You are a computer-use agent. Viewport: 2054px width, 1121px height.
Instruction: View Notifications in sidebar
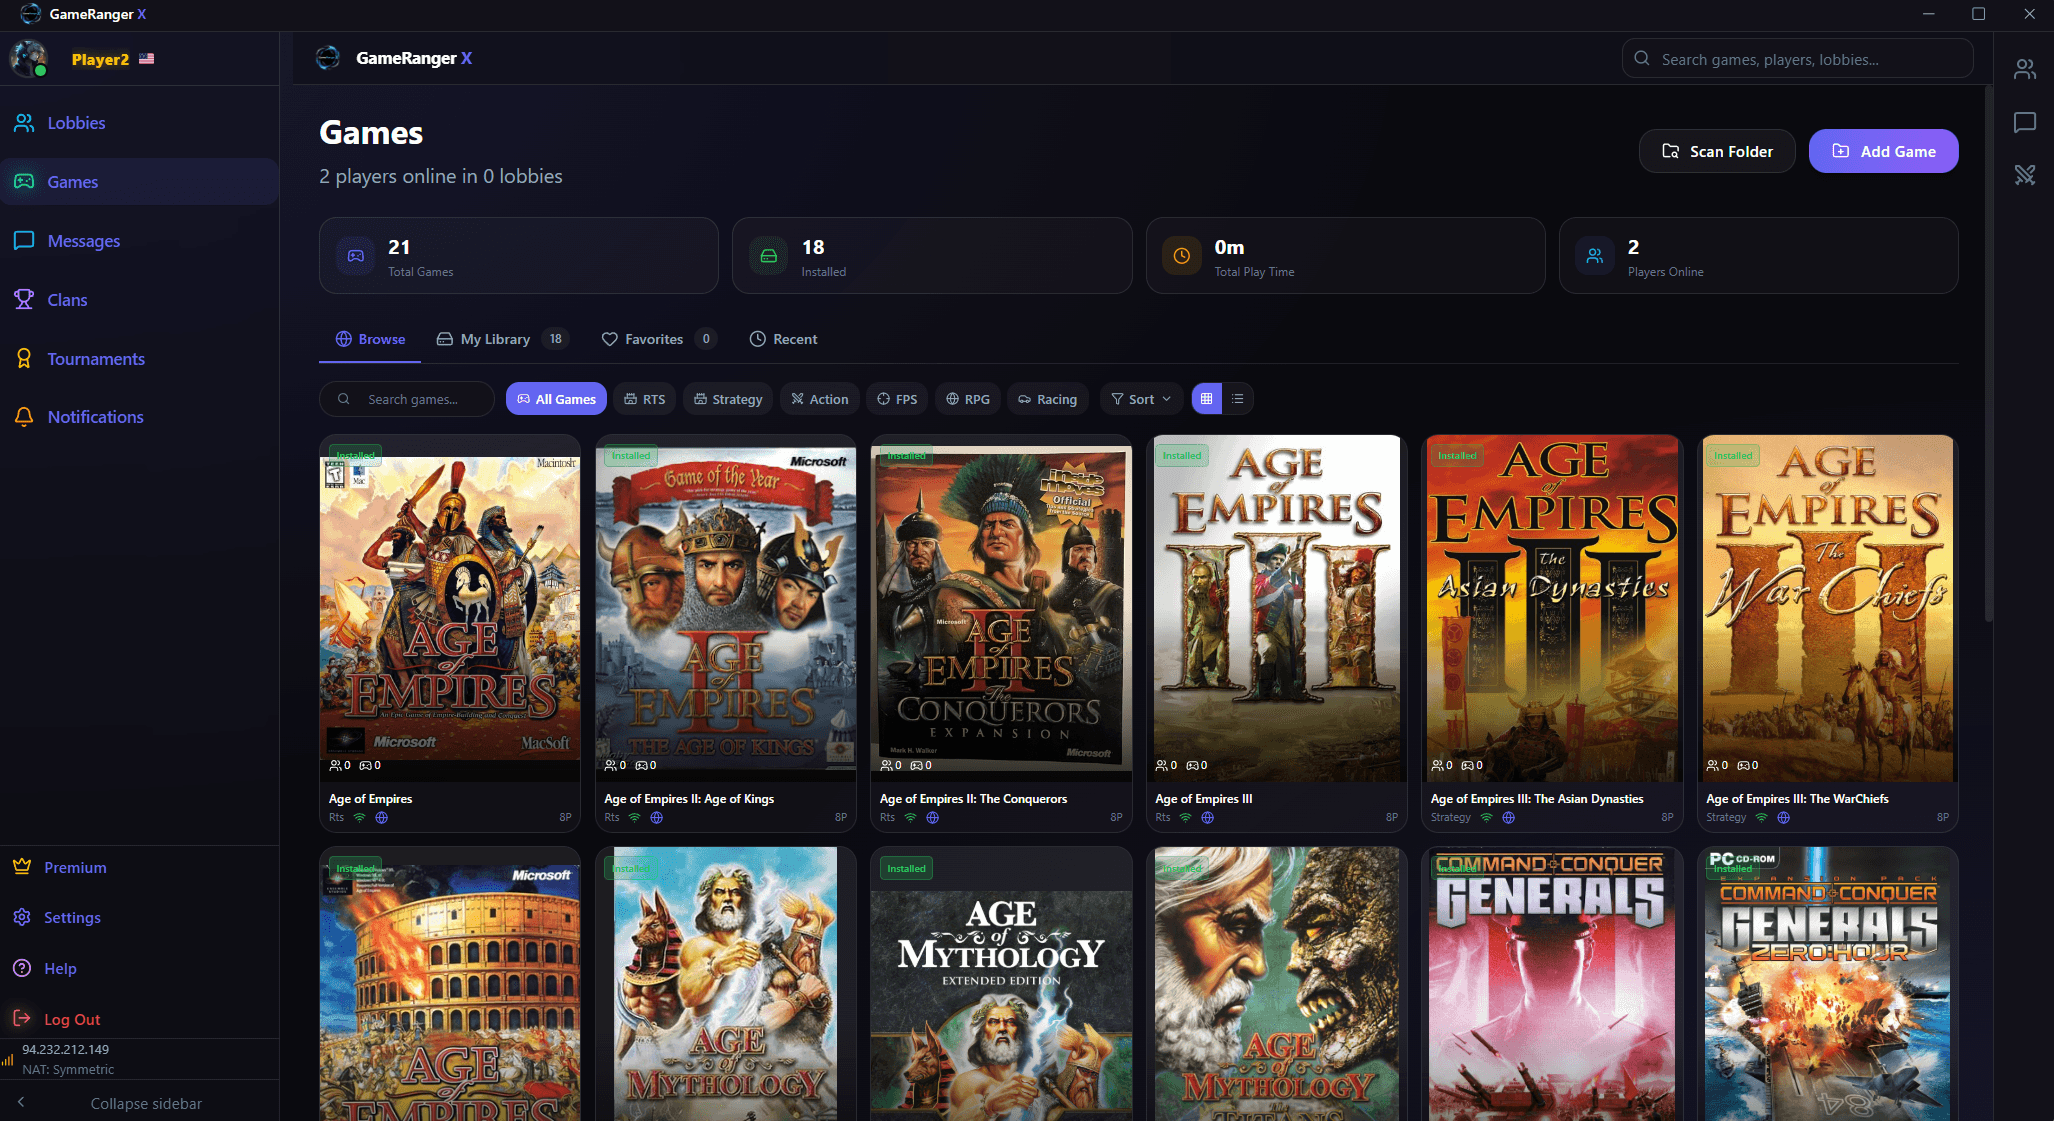tap(140, 417)
